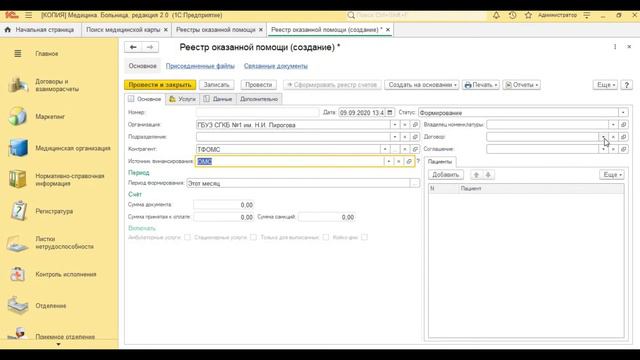The height and width of the screenshot is (360, 640).
Task: Expand Соглашение dropdown arrow
Action: (x=603, y=149)
